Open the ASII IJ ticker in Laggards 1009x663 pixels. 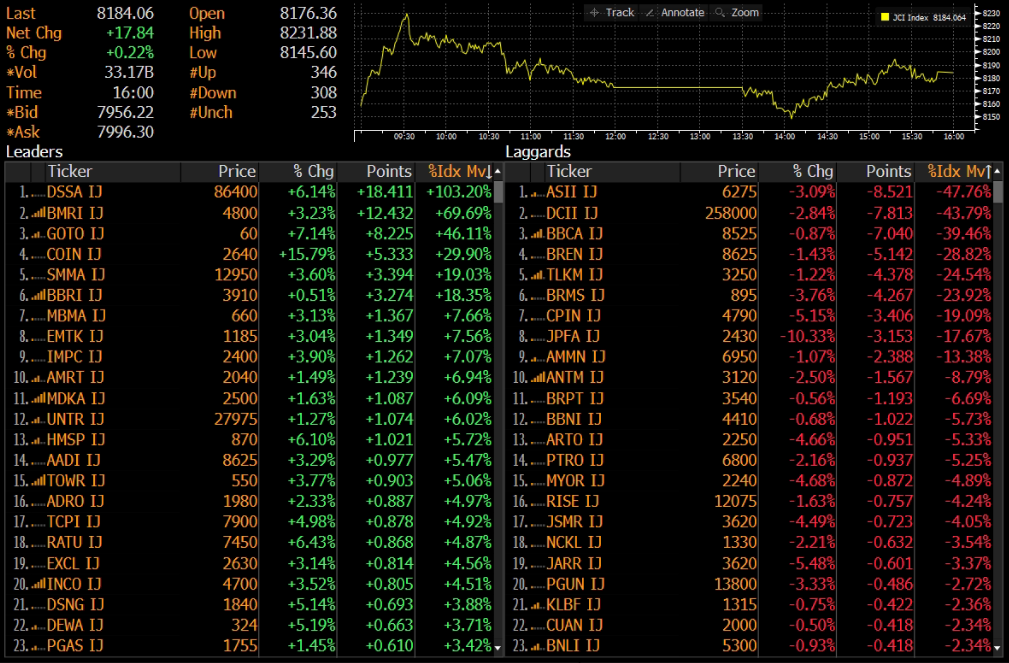click(x=571, y=192)
